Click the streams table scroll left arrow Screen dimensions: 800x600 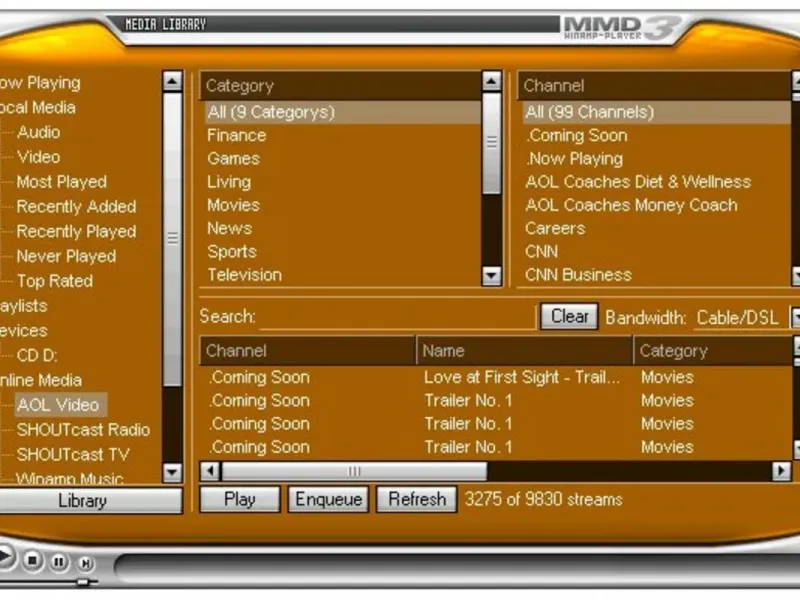[210, 470]
